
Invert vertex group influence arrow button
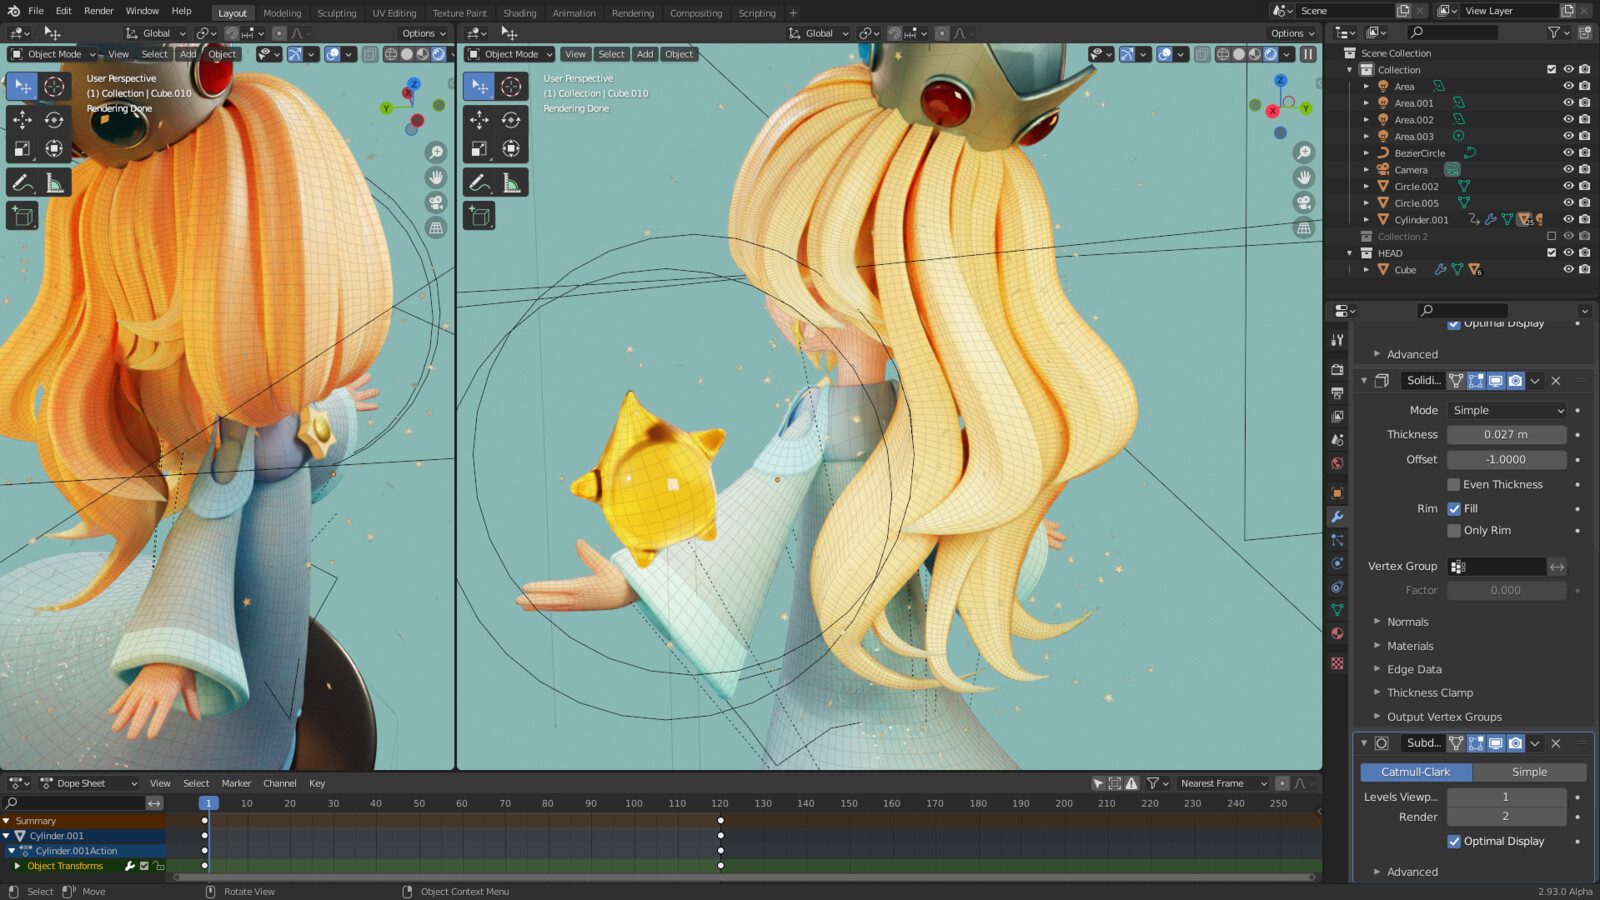[1557, 567]
